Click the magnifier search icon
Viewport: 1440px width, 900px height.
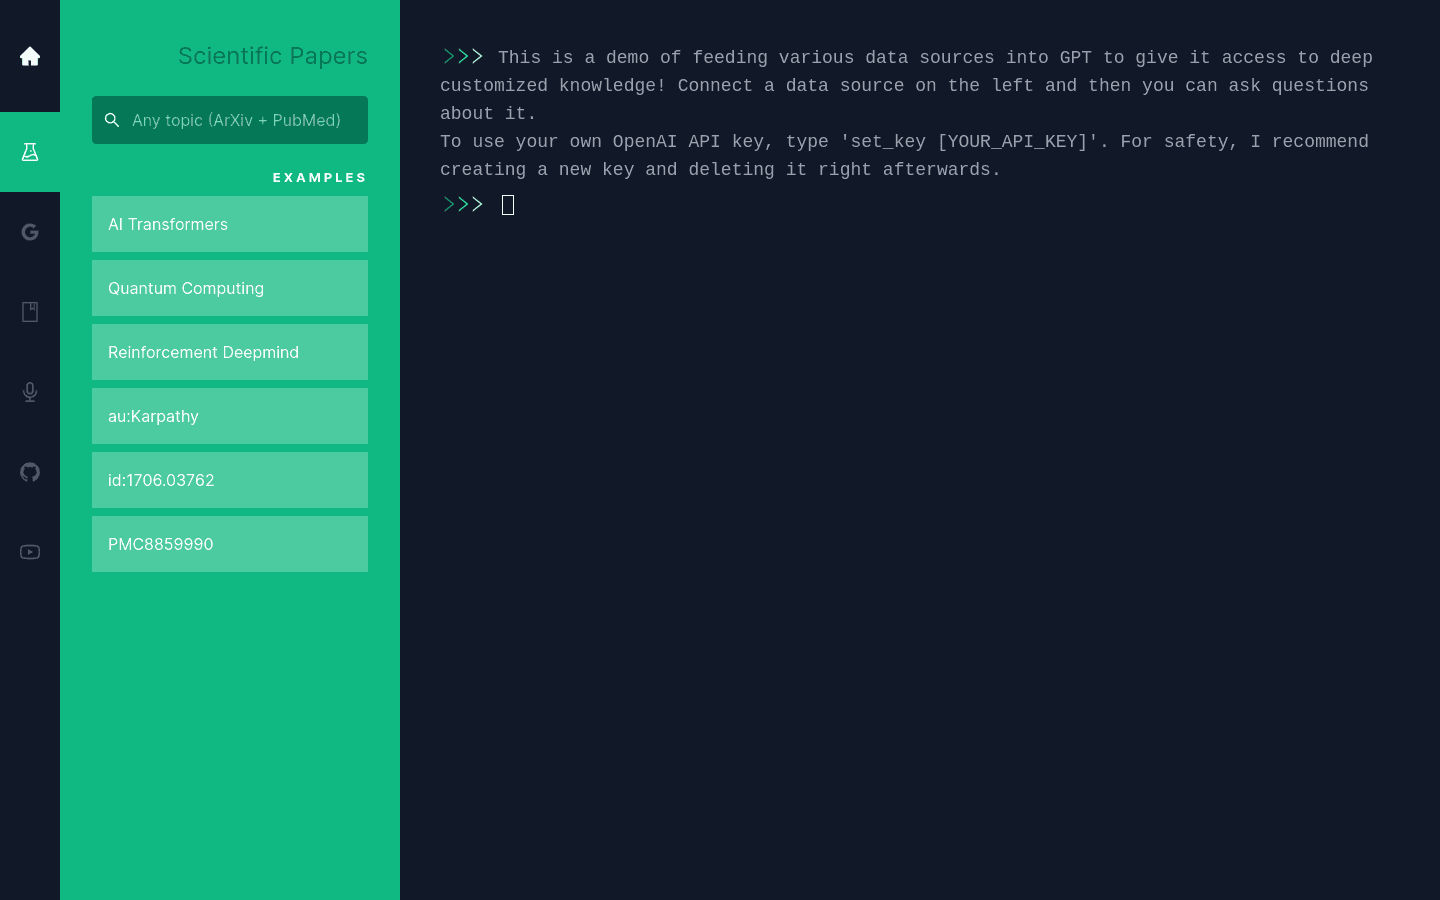point(112,120)
